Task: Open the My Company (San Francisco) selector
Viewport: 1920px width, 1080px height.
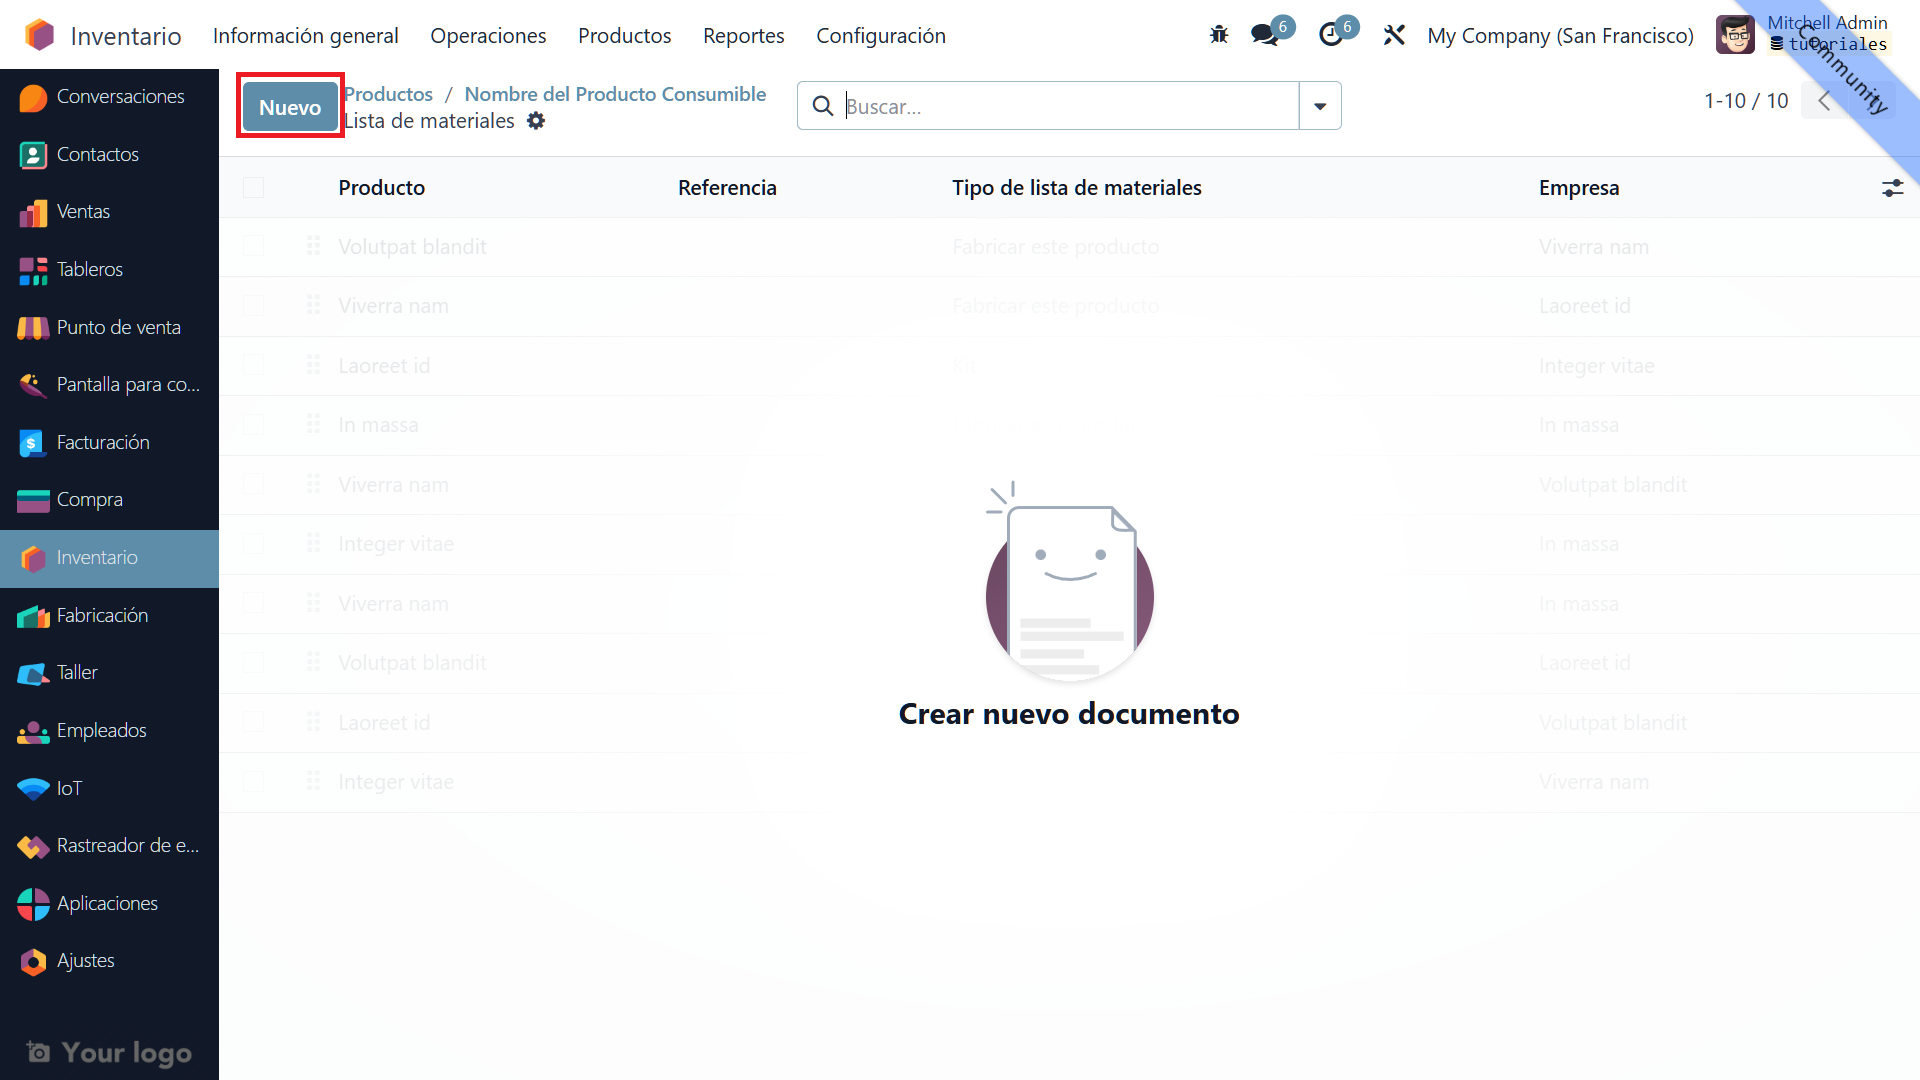Action: click(x=1560, y=35)
